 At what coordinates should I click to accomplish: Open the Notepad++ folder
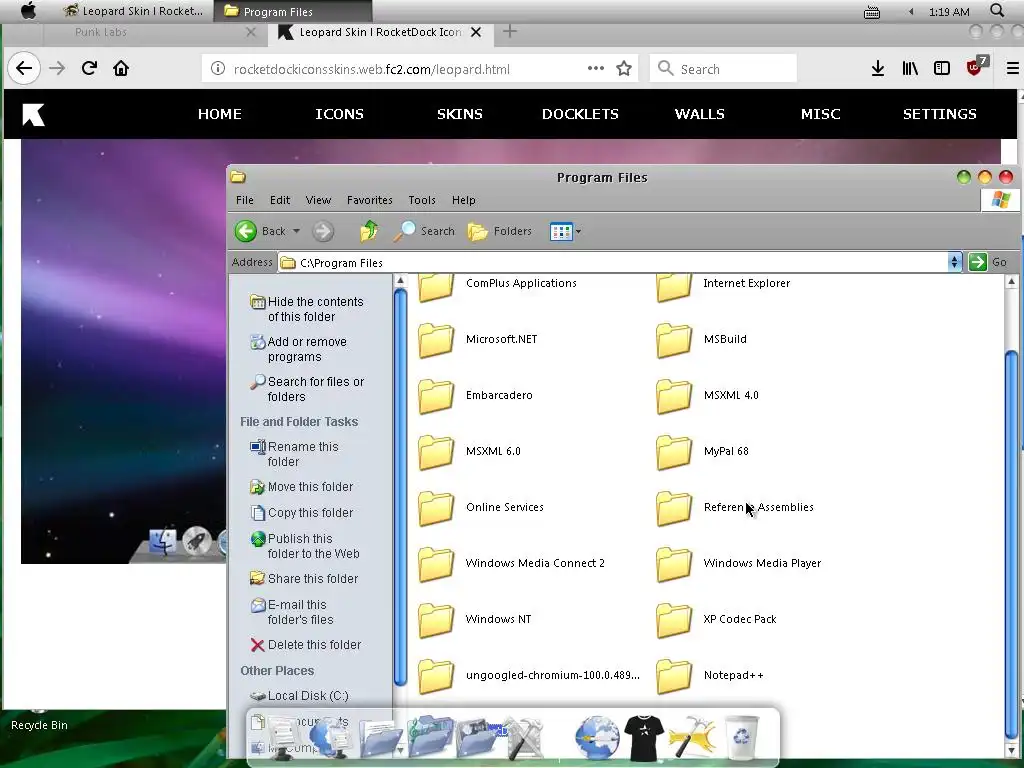pyautogui.click(x=710, y=675)
